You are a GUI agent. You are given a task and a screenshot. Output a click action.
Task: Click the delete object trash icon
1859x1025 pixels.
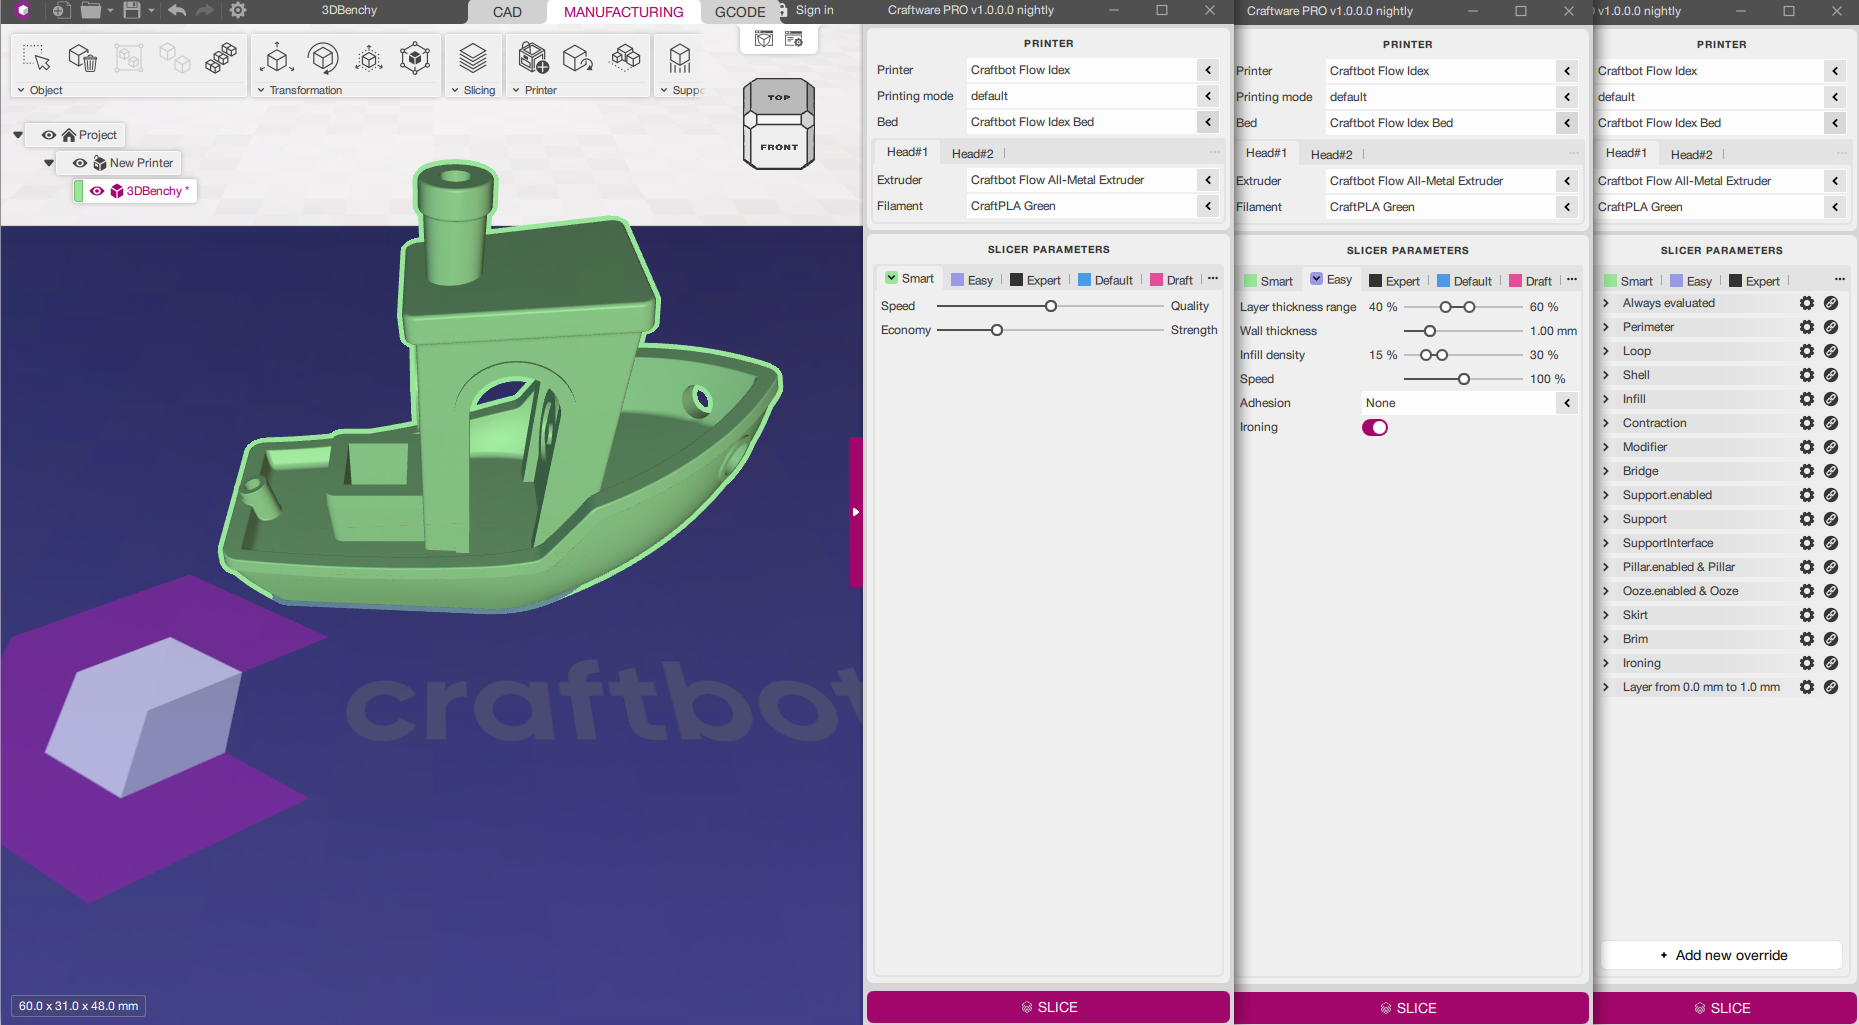pos(82,58)
